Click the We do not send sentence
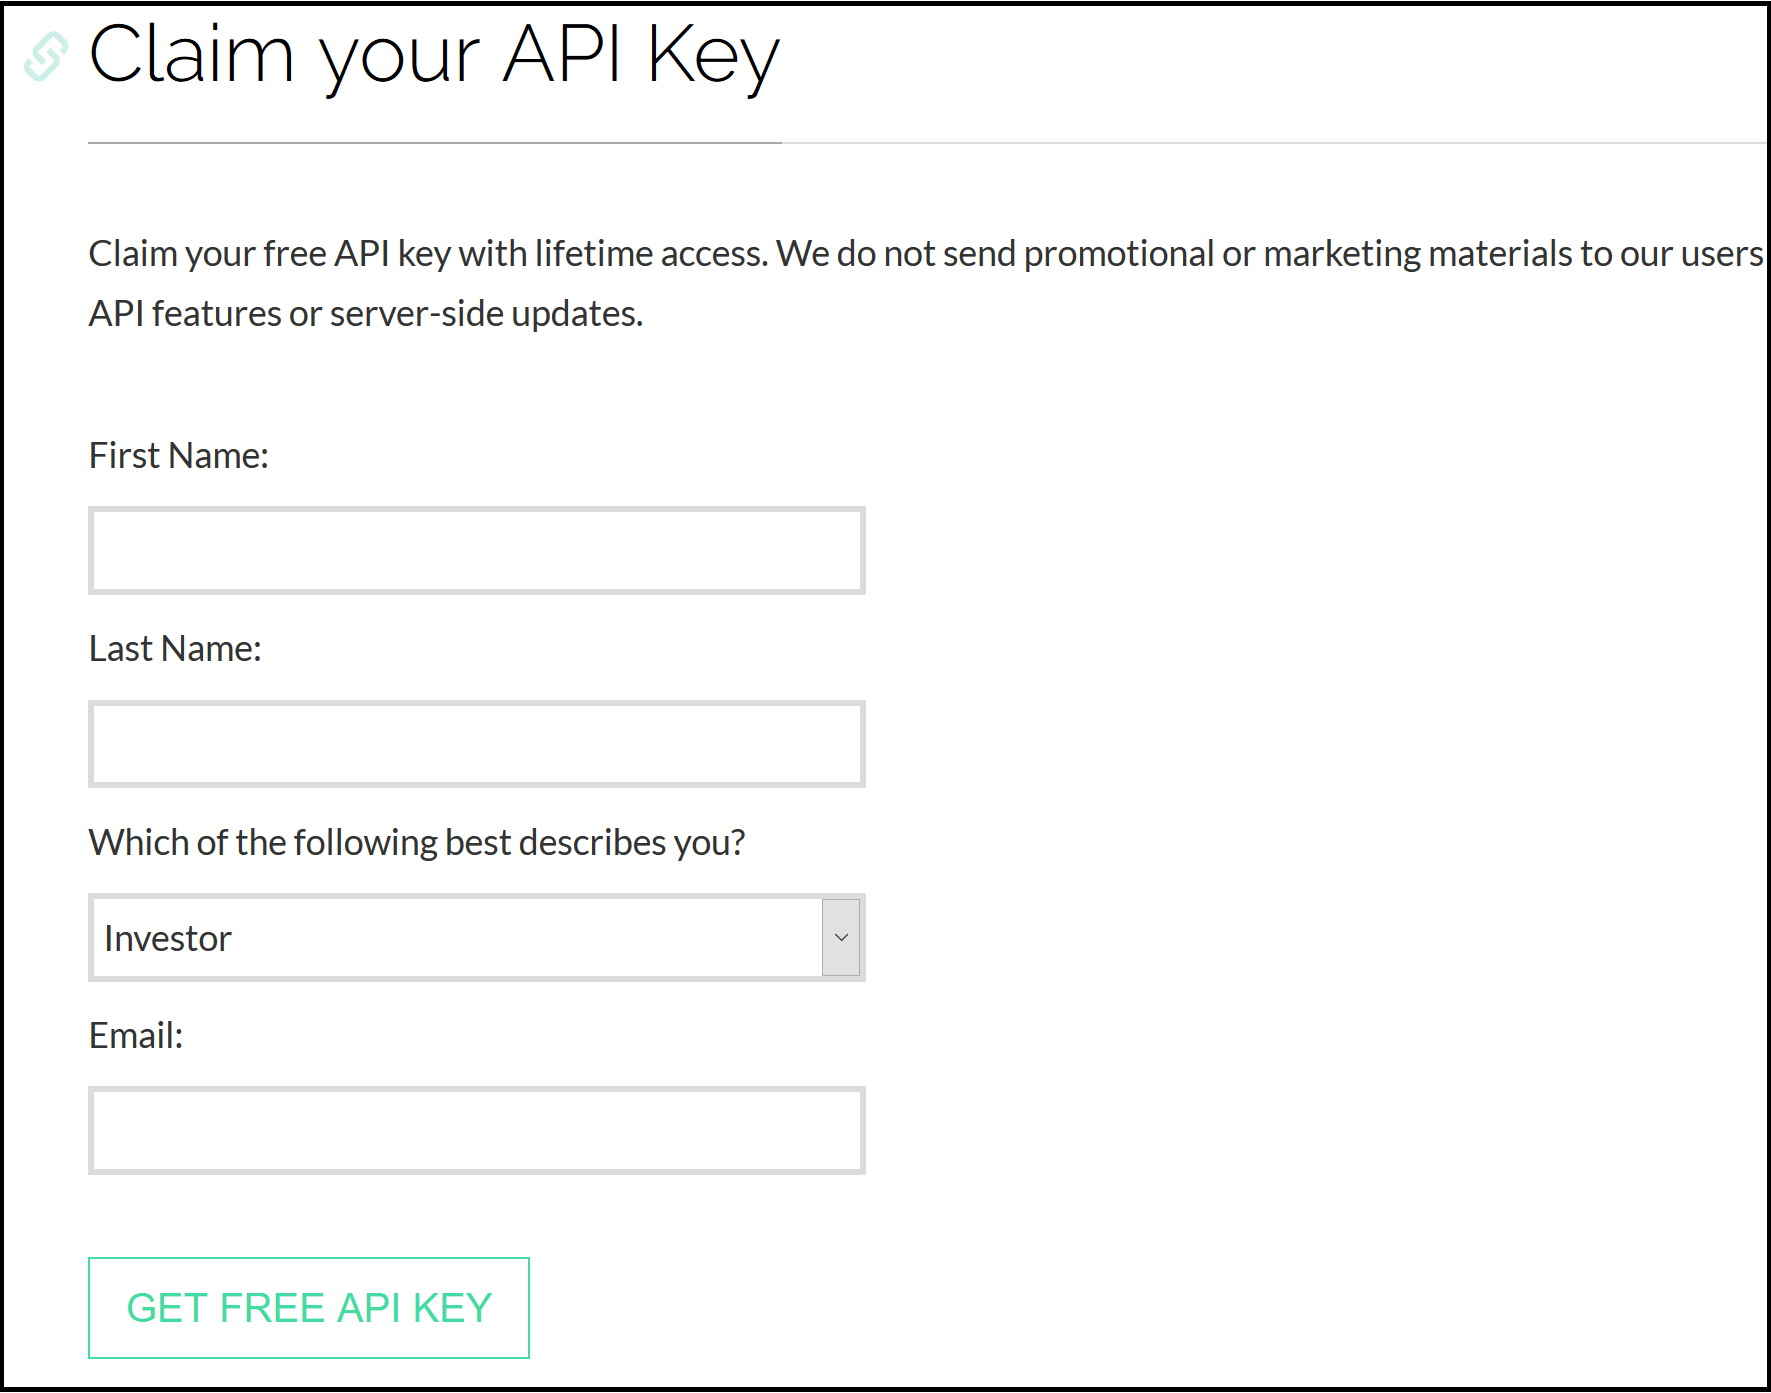 (x=1270, y=254)
